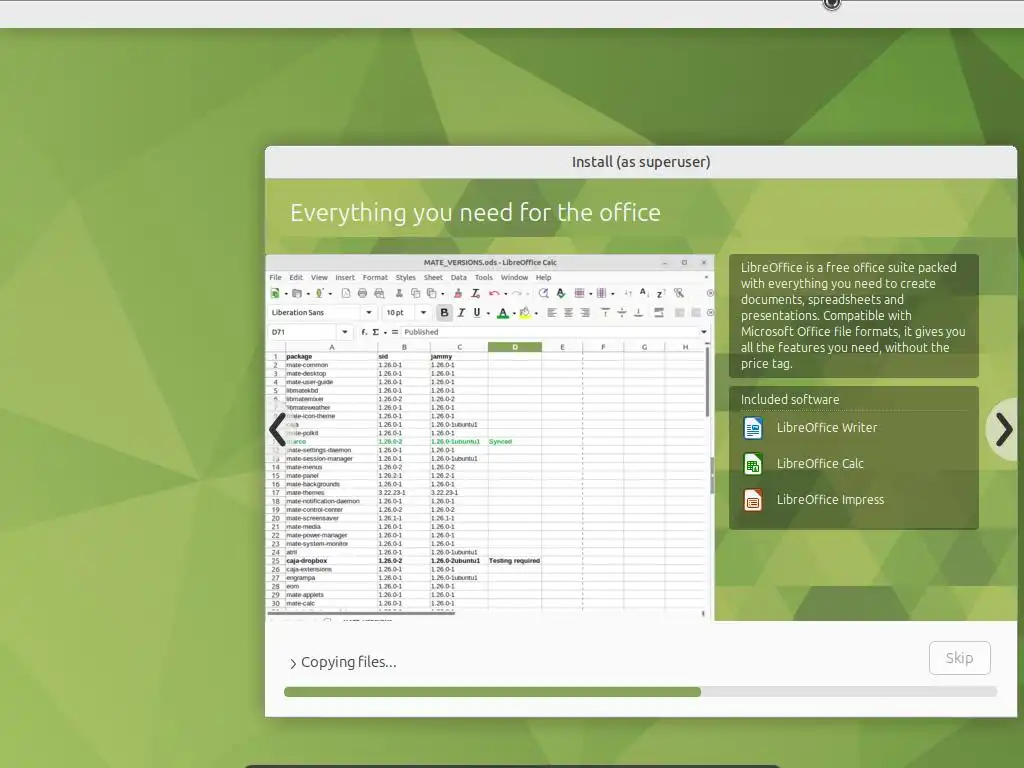The image size is (1024, 768).
Task: Click the caja-dropbox cell in the spreadsheet
Action: [330, 561]
